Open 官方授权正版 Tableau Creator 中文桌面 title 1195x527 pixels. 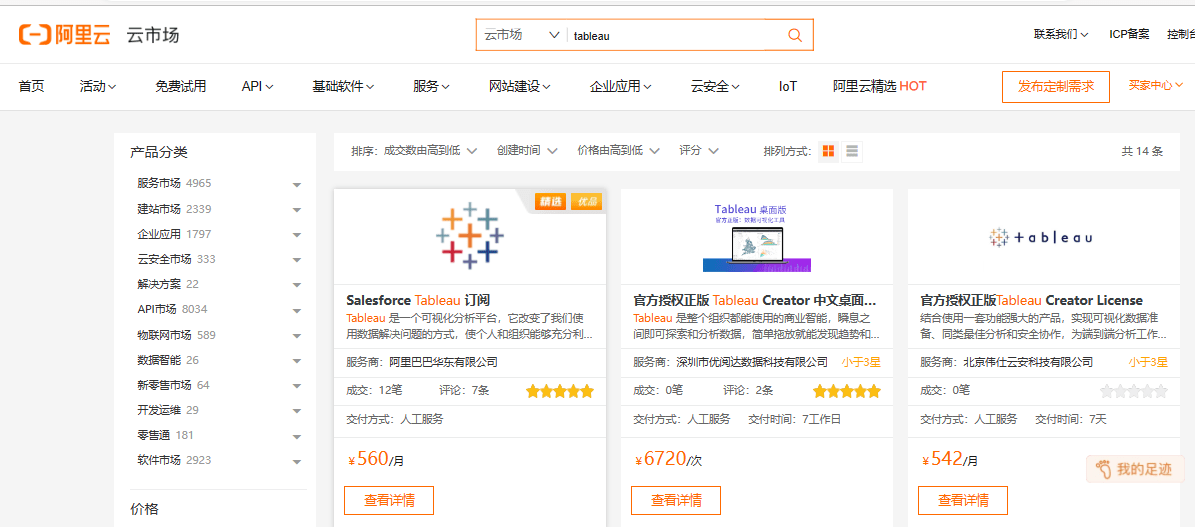(754, 300)
